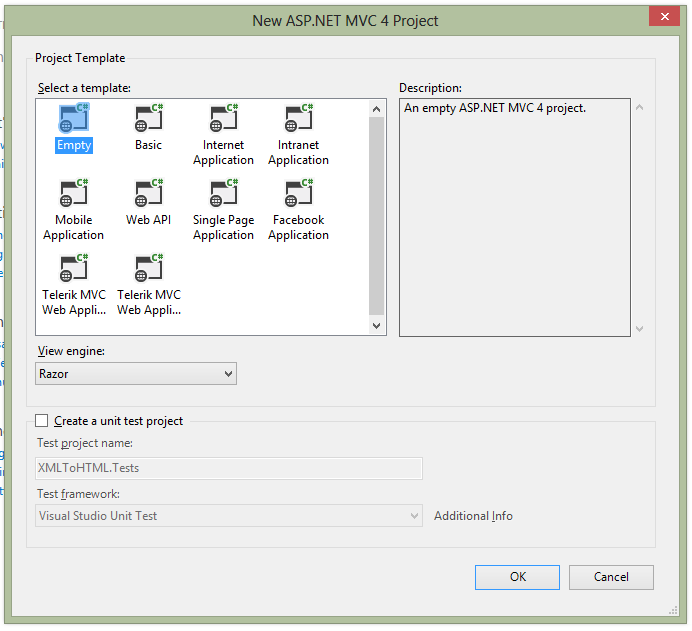Viewport: 692px width, 631px height.
Task: Open the View engine Razor dropdown
Action: [136, 374]
